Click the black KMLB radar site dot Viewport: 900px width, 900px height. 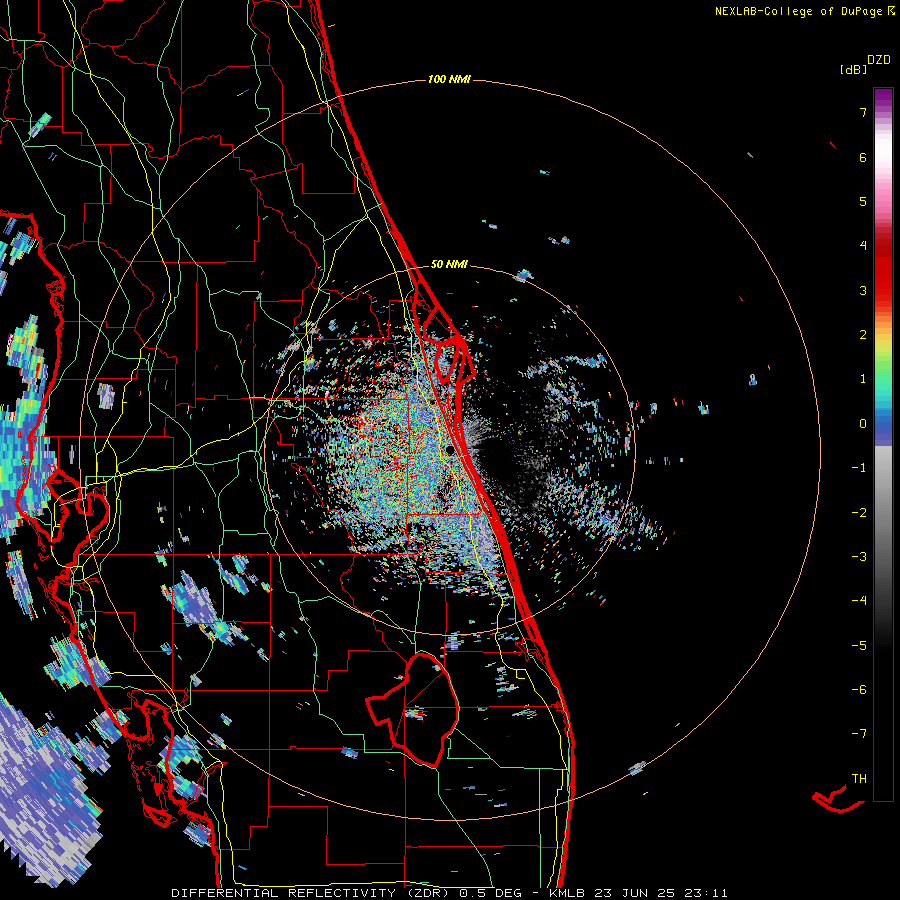click(x=451, y=450)
